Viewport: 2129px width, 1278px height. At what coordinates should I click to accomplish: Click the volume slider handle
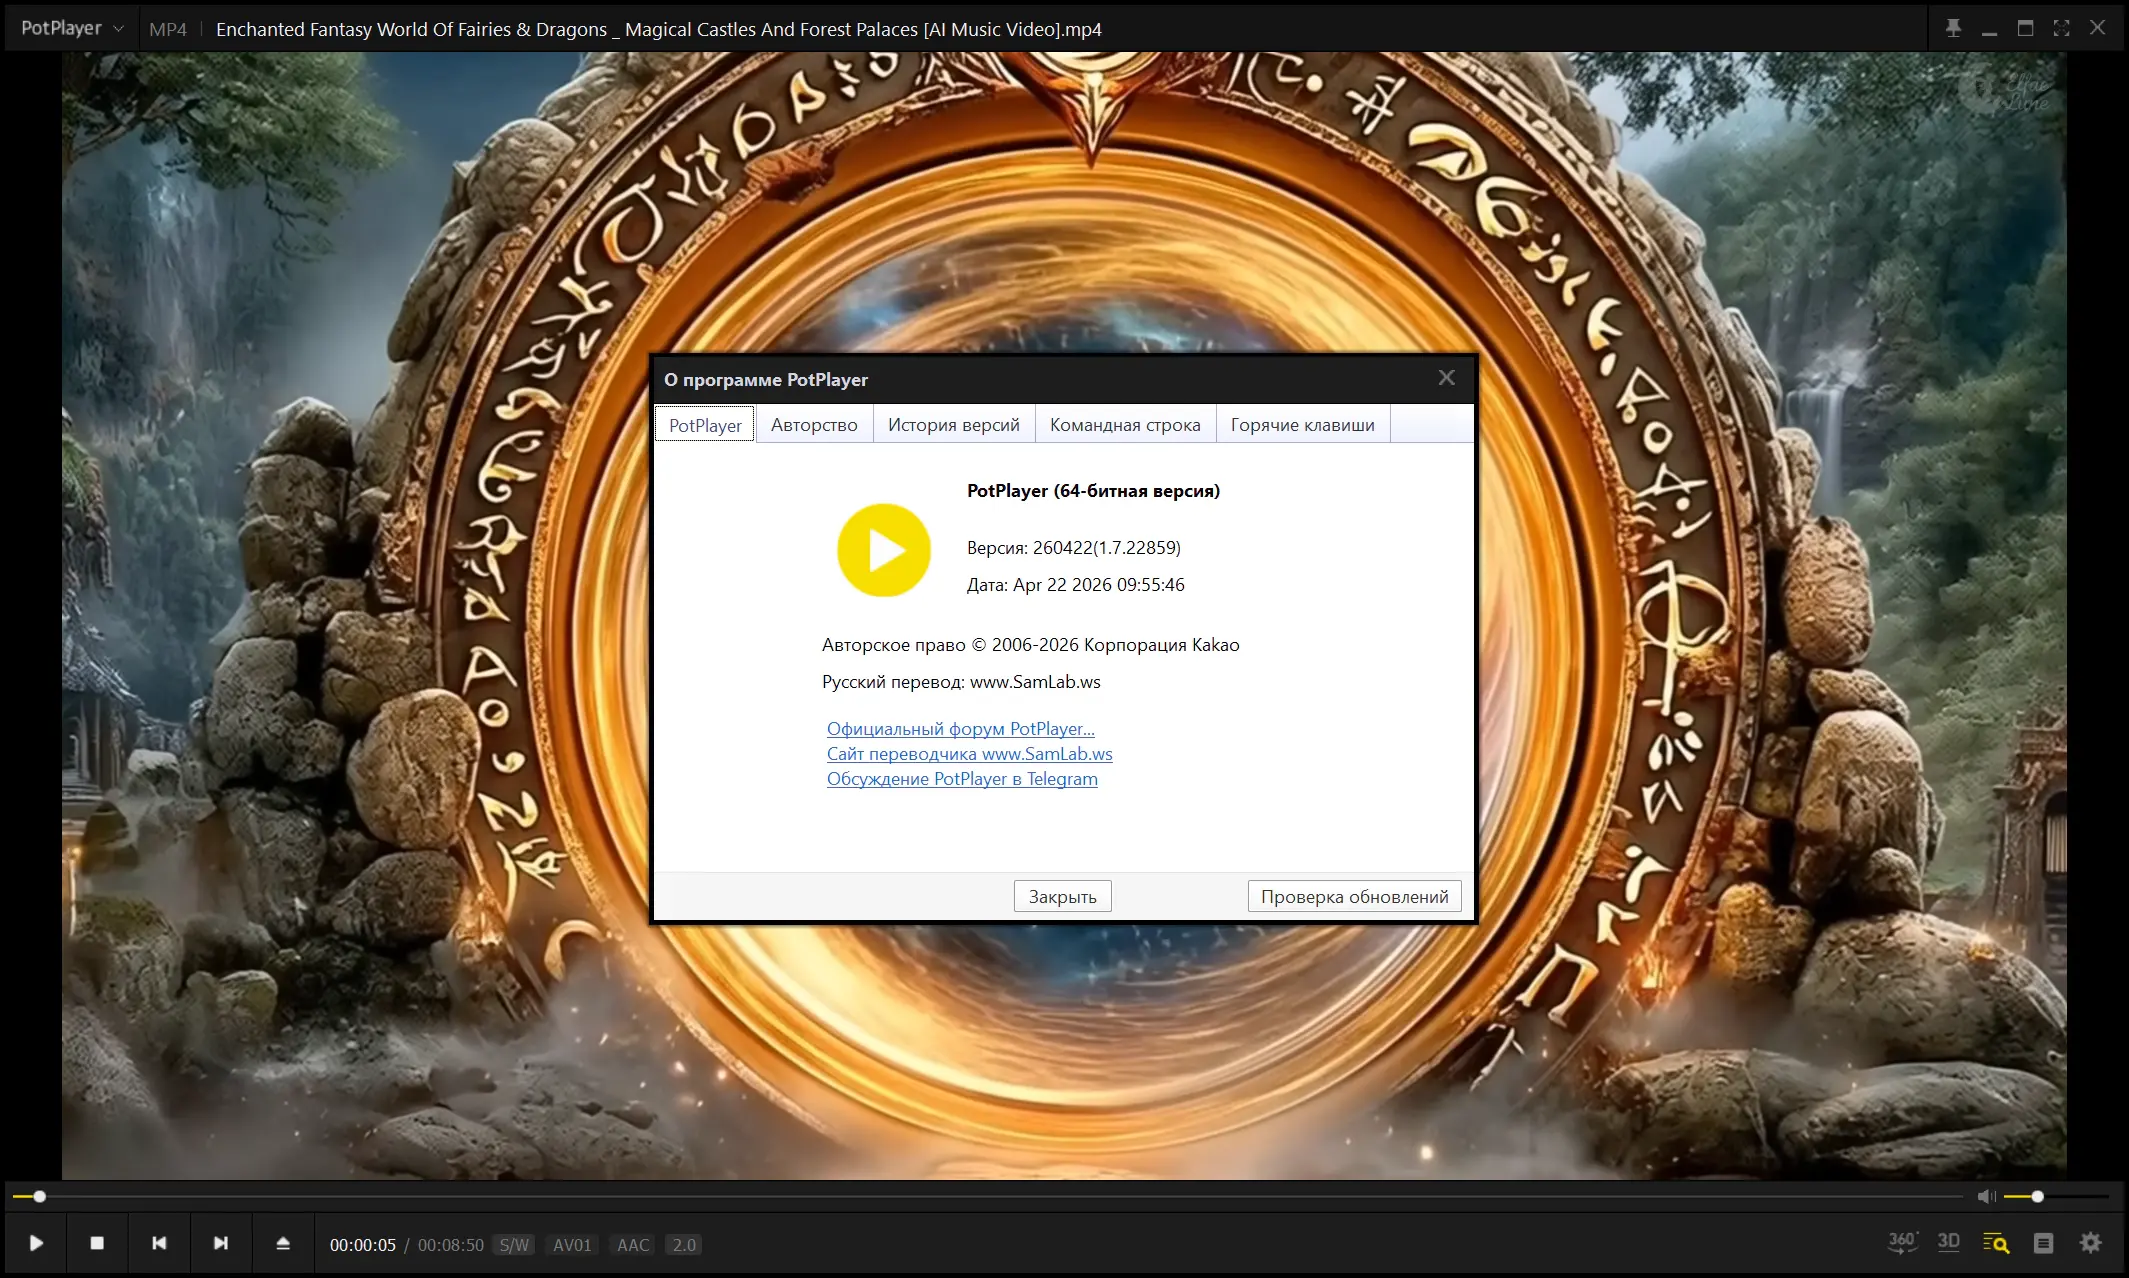point(2037,1196)
